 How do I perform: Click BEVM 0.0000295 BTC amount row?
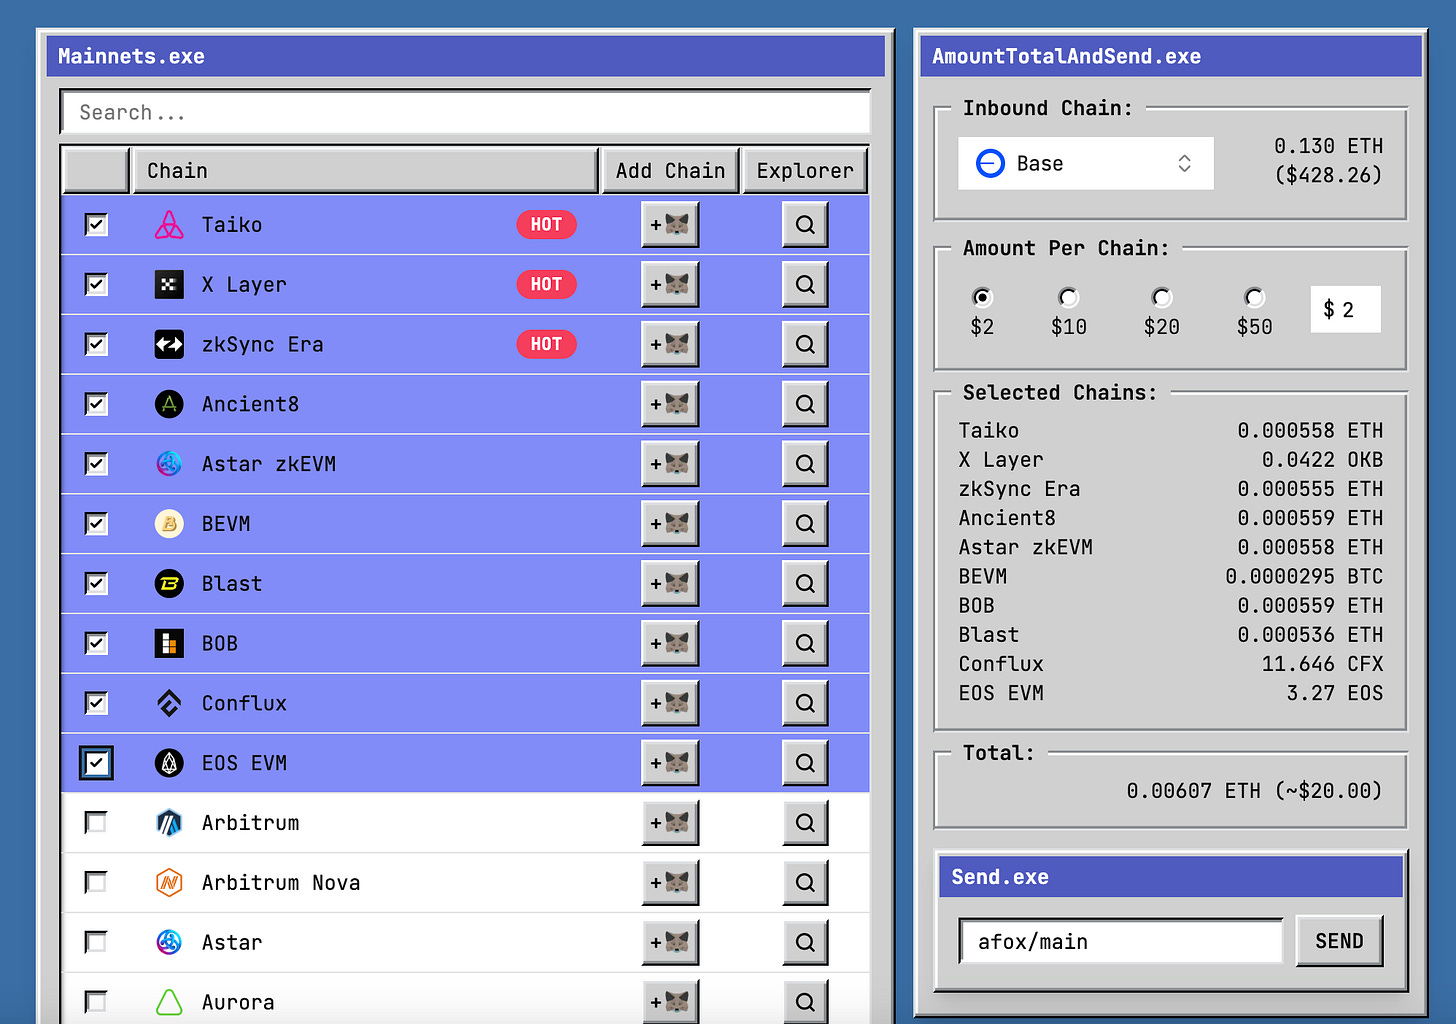click(1170, 577)
